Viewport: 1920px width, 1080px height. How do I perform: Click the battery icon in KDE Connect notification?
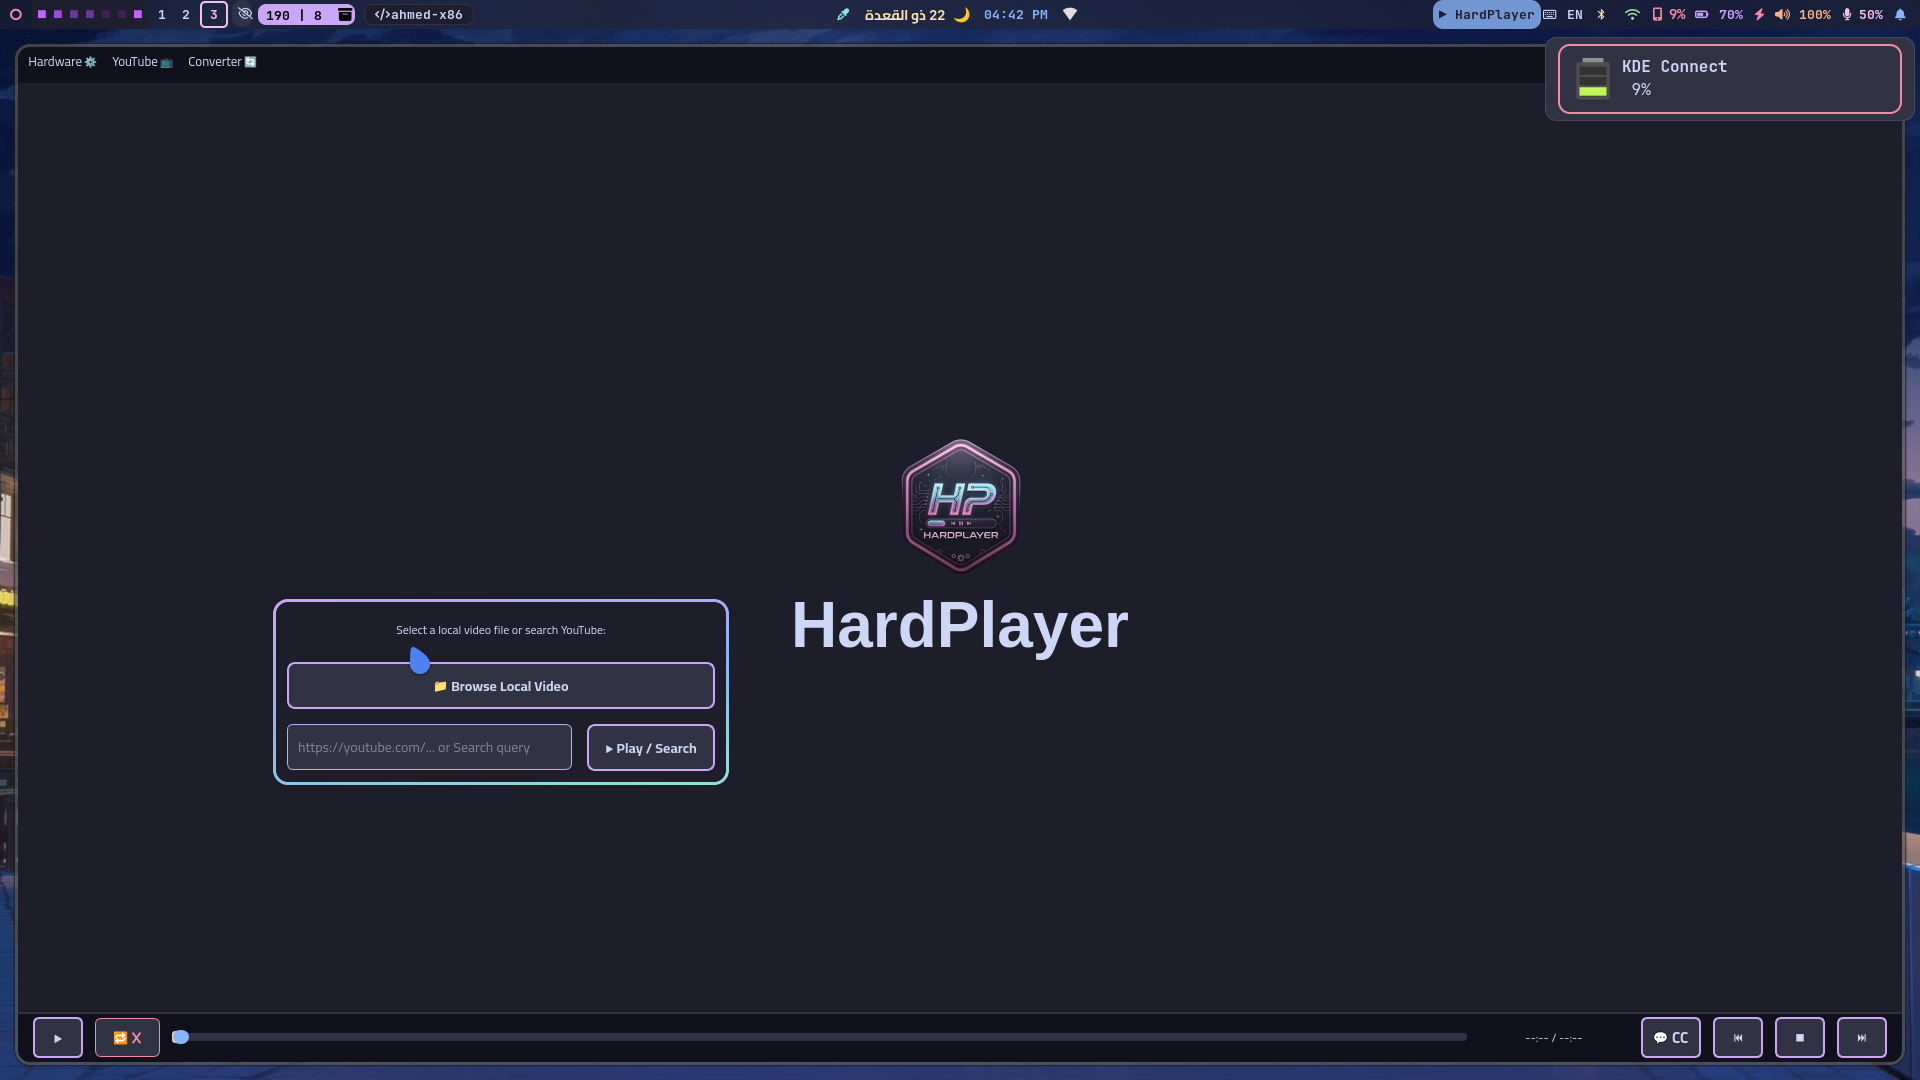point(1593,79)
